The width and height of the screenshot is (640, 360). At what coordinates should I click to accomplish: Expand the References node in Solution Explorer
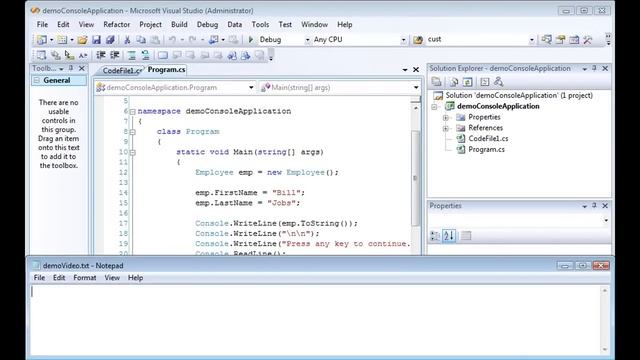click(446, 128)
